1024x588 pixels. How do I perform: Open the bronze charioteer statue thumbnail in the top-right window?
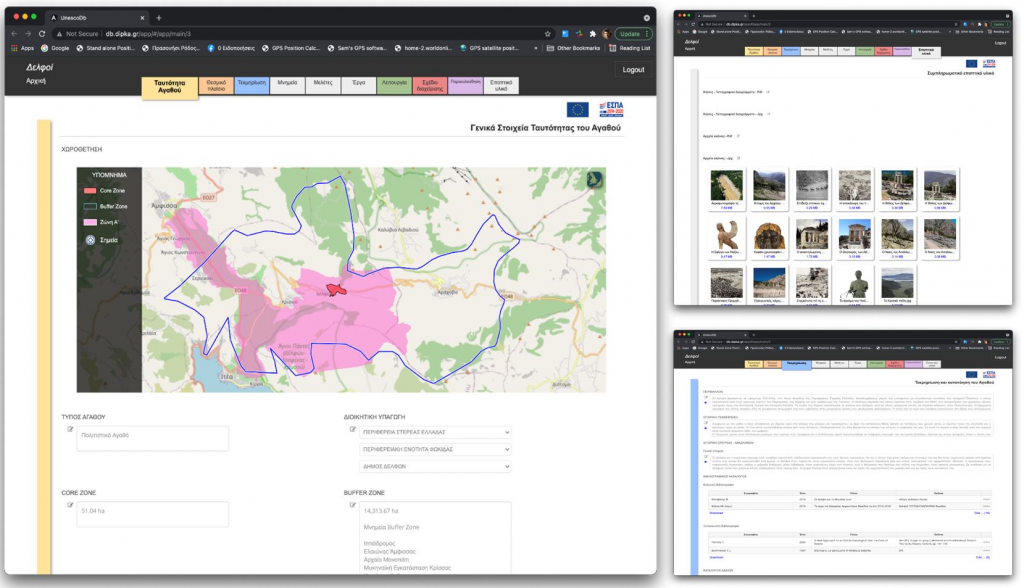point(854,284)
